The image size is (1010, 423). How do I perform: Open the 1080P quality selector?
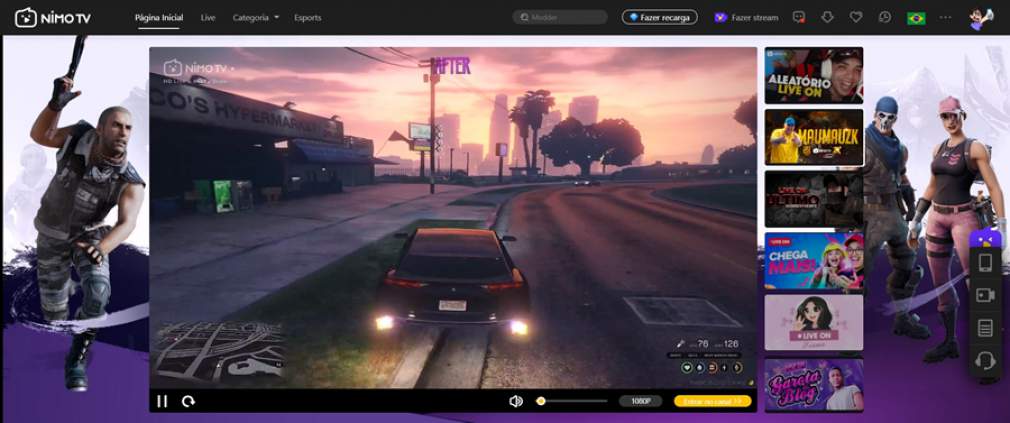pyautogui.click(x=640, y=401)
